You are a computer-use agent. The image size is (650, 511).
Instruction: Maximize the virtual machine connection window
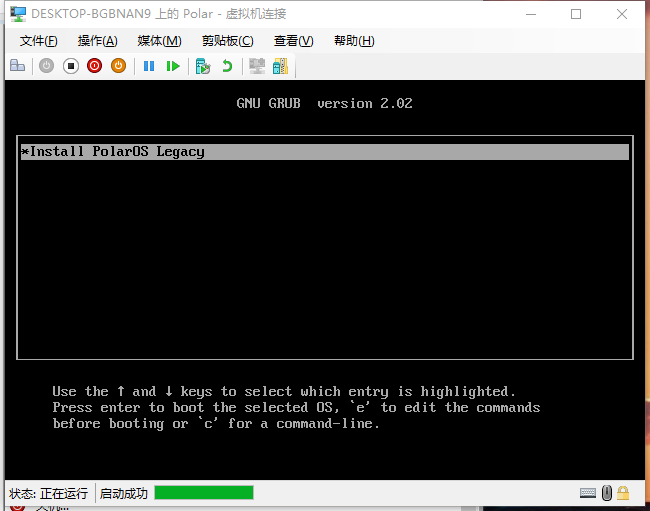[x=576, y=14]
